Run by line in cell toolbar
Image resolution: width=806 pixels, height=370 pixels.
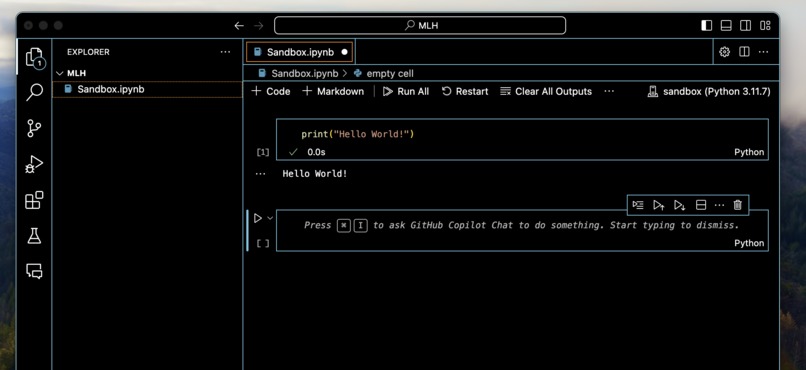pos(638,205)
